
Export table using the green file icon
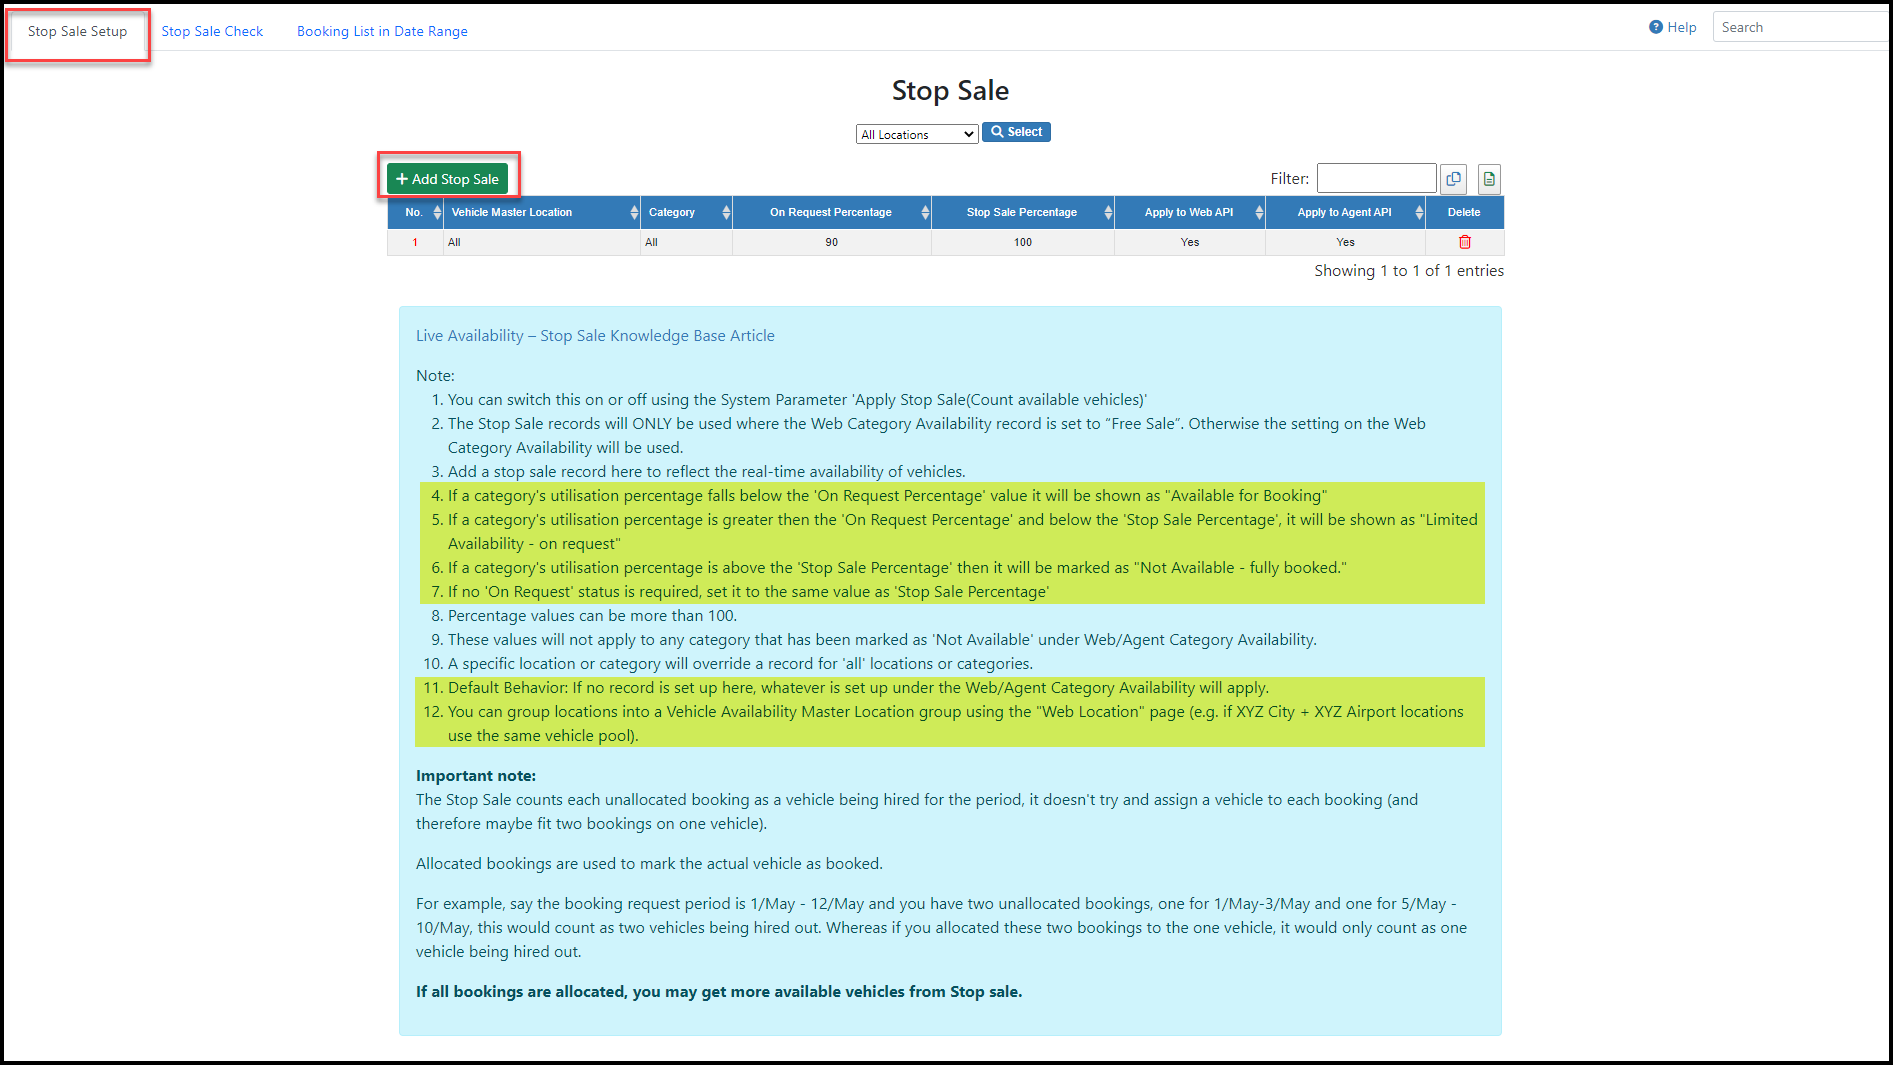coord(1489,179)
